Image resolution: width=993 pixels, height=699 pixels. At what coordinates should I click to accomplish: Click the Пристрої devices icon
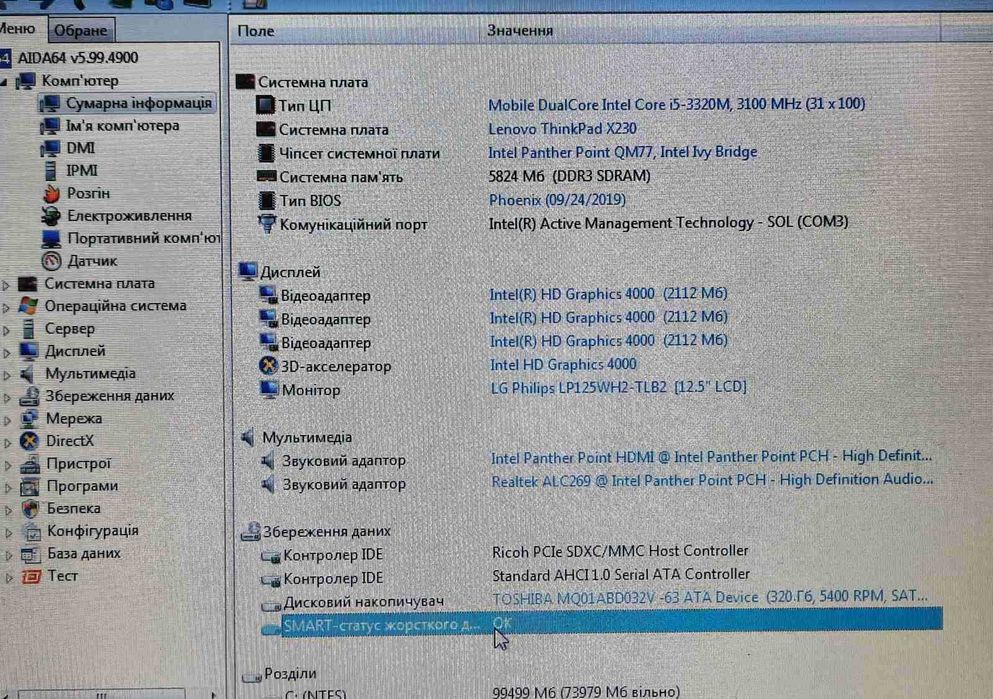tap(30, 464)
